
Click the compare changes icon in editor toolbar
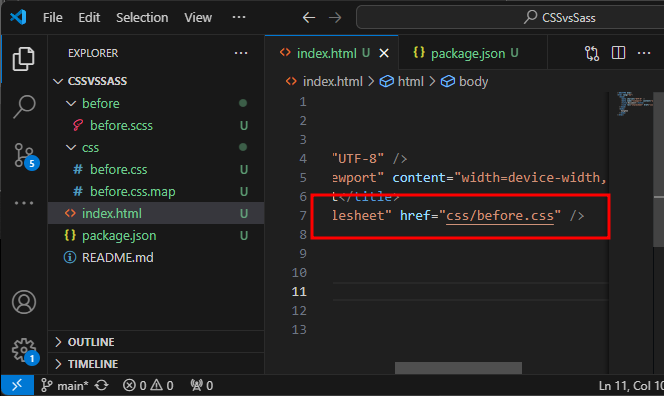coord(592,53)
